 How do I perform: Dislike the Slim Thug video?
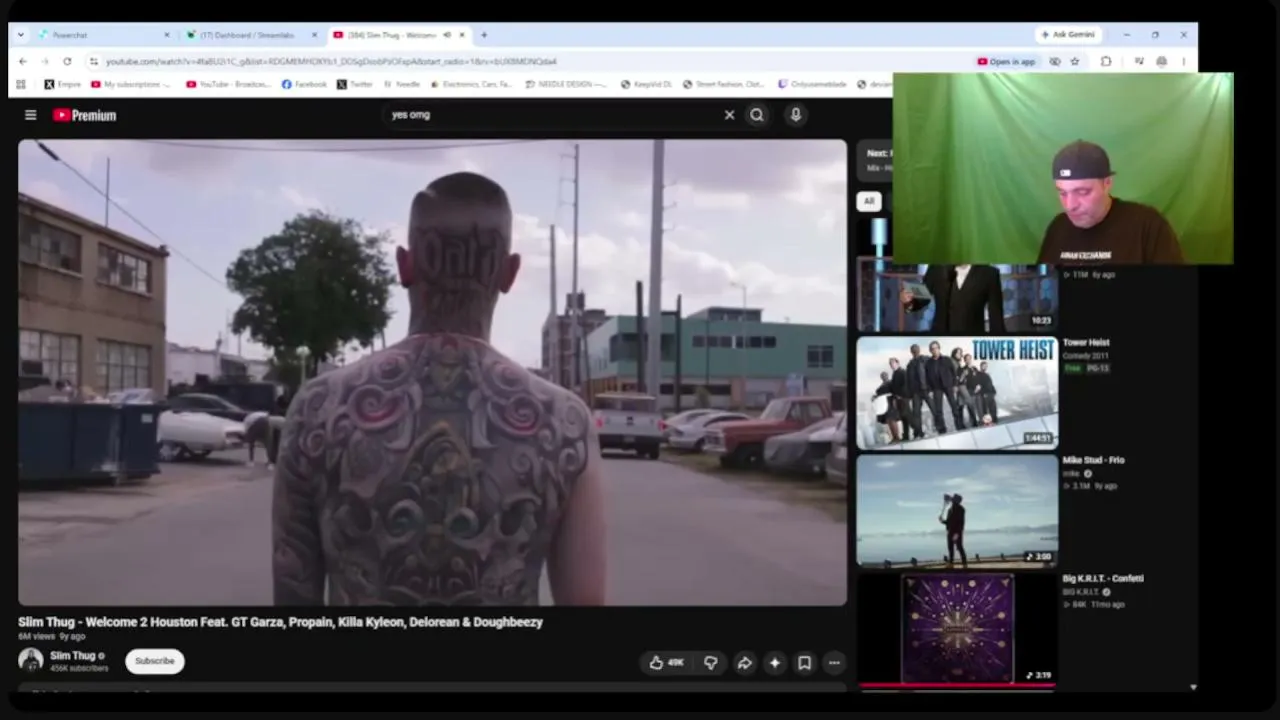pos(711,662)
